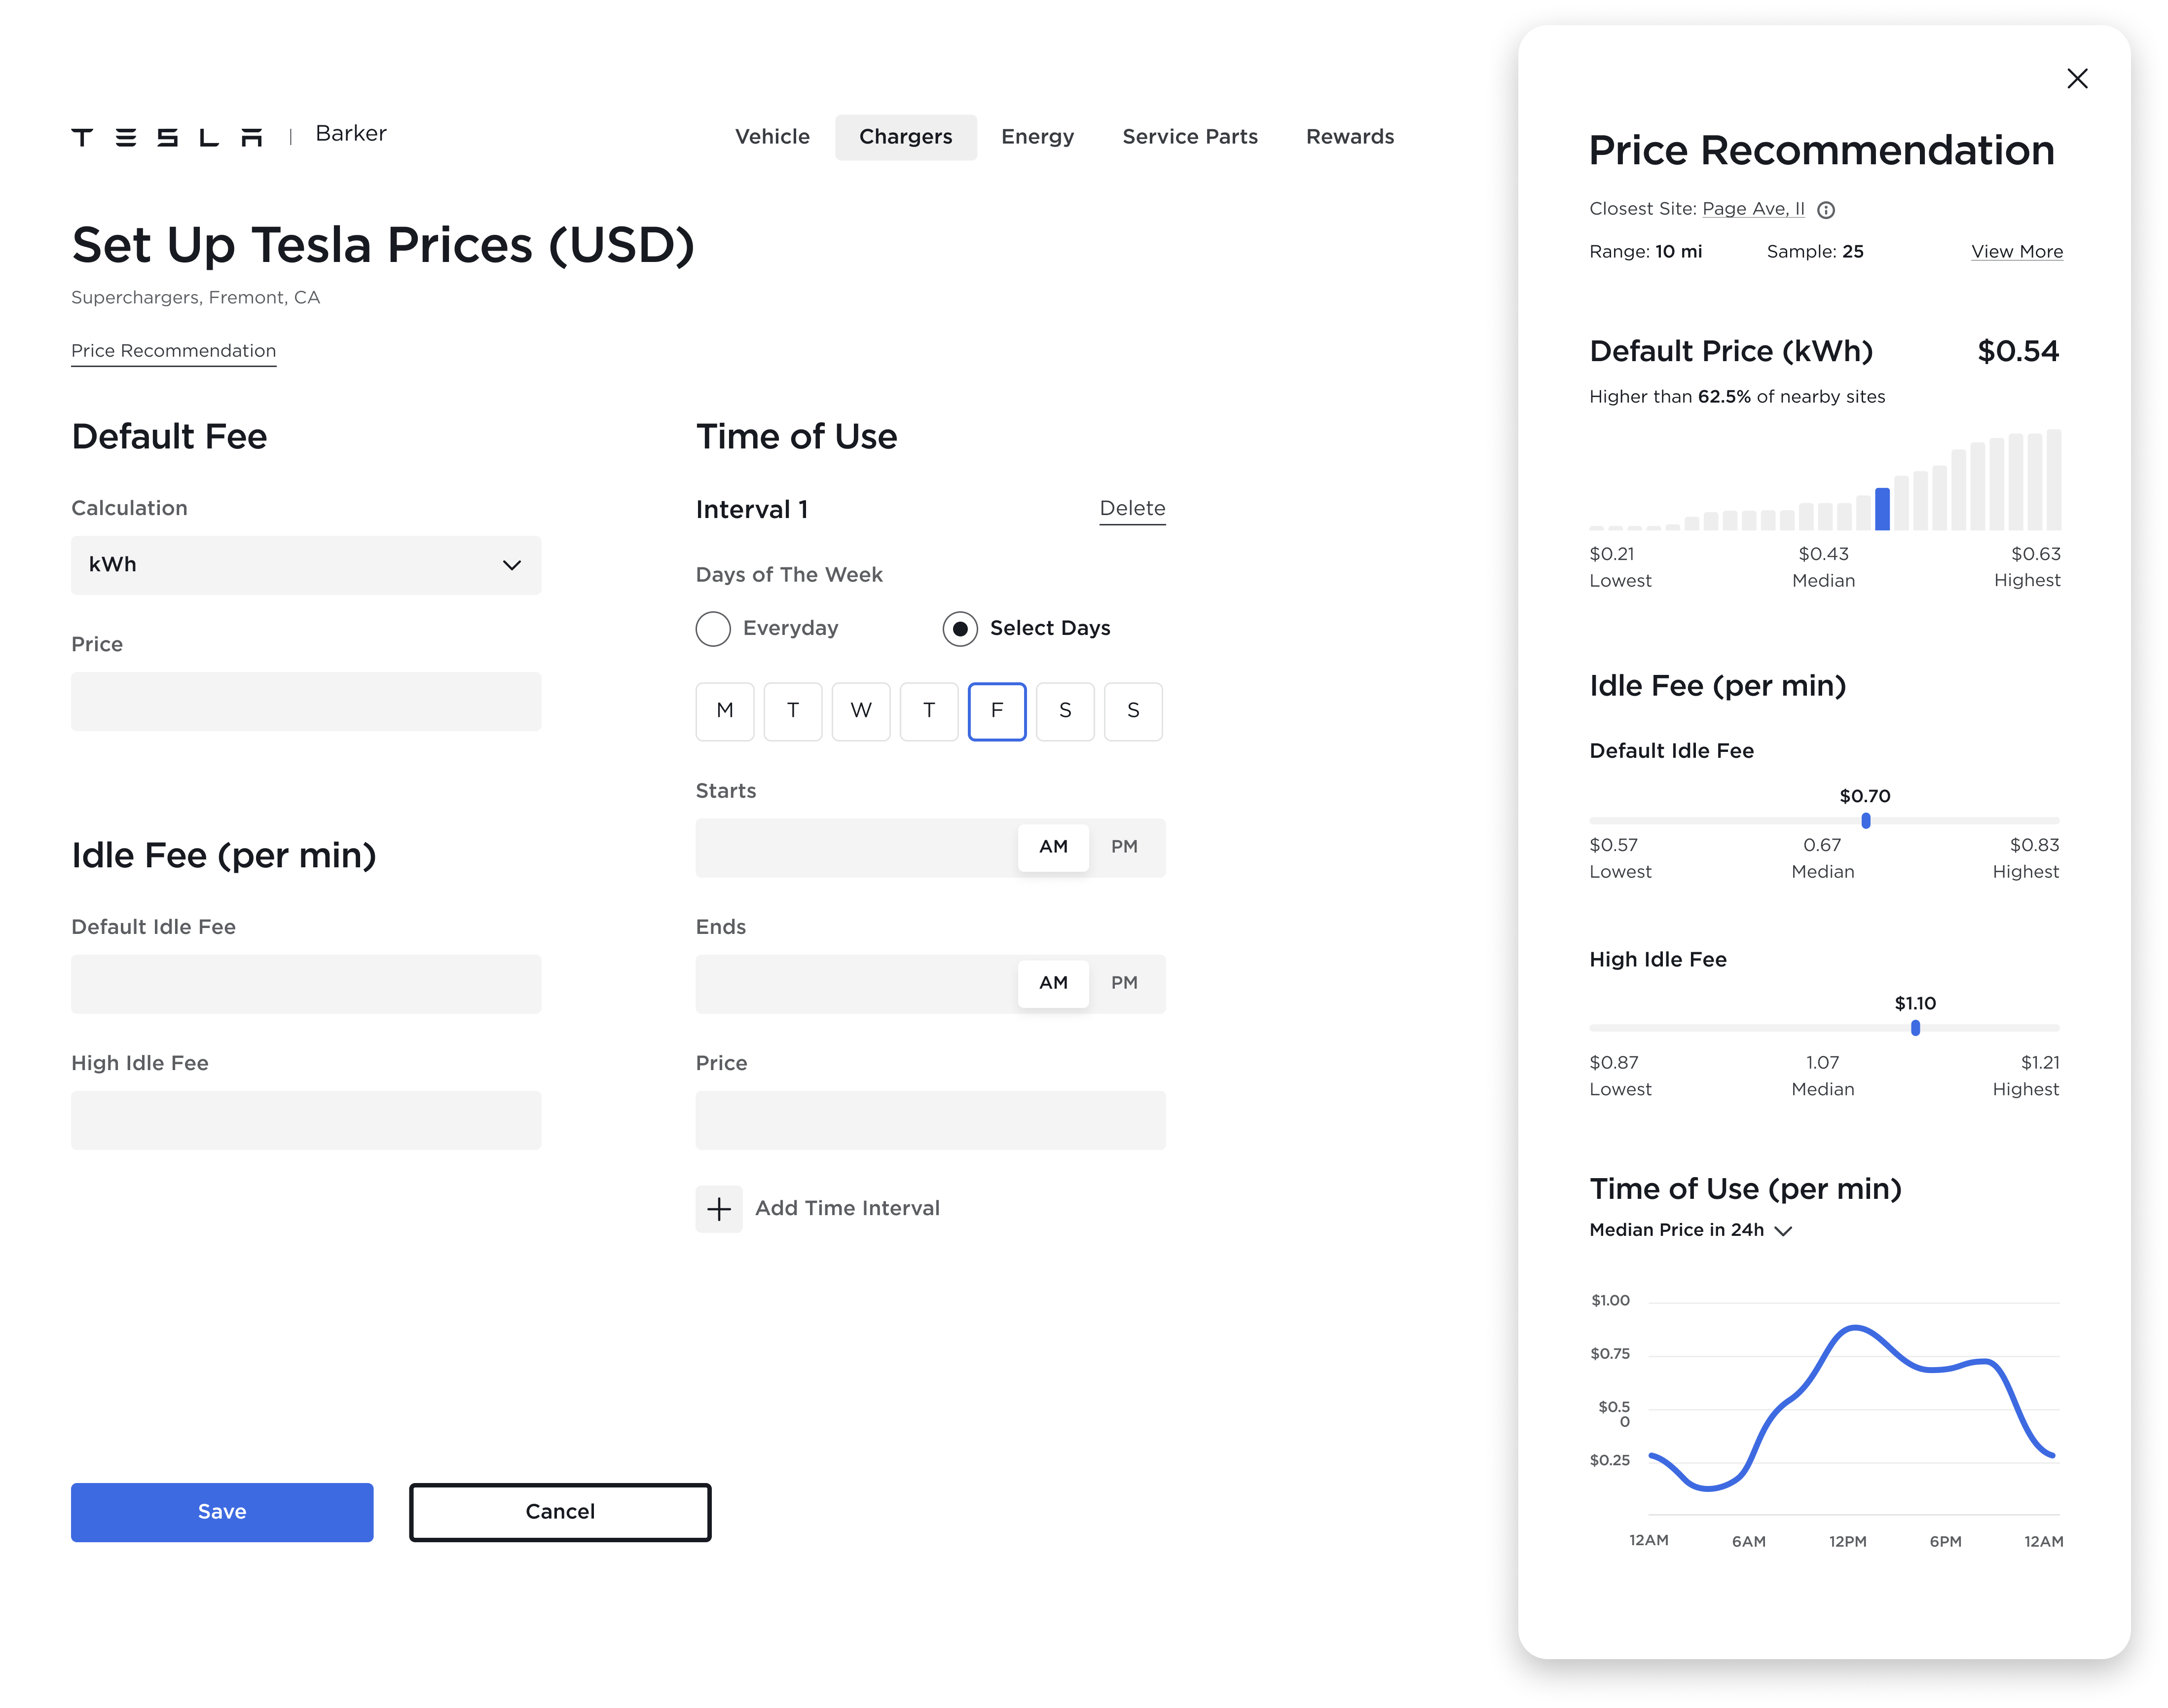
Task: Open the Vehicle tab
Action: (772, 137)
